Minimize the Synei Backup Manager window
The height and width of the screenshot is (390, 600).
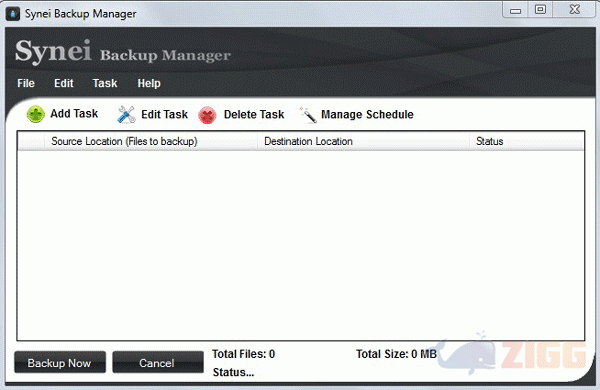515,10
